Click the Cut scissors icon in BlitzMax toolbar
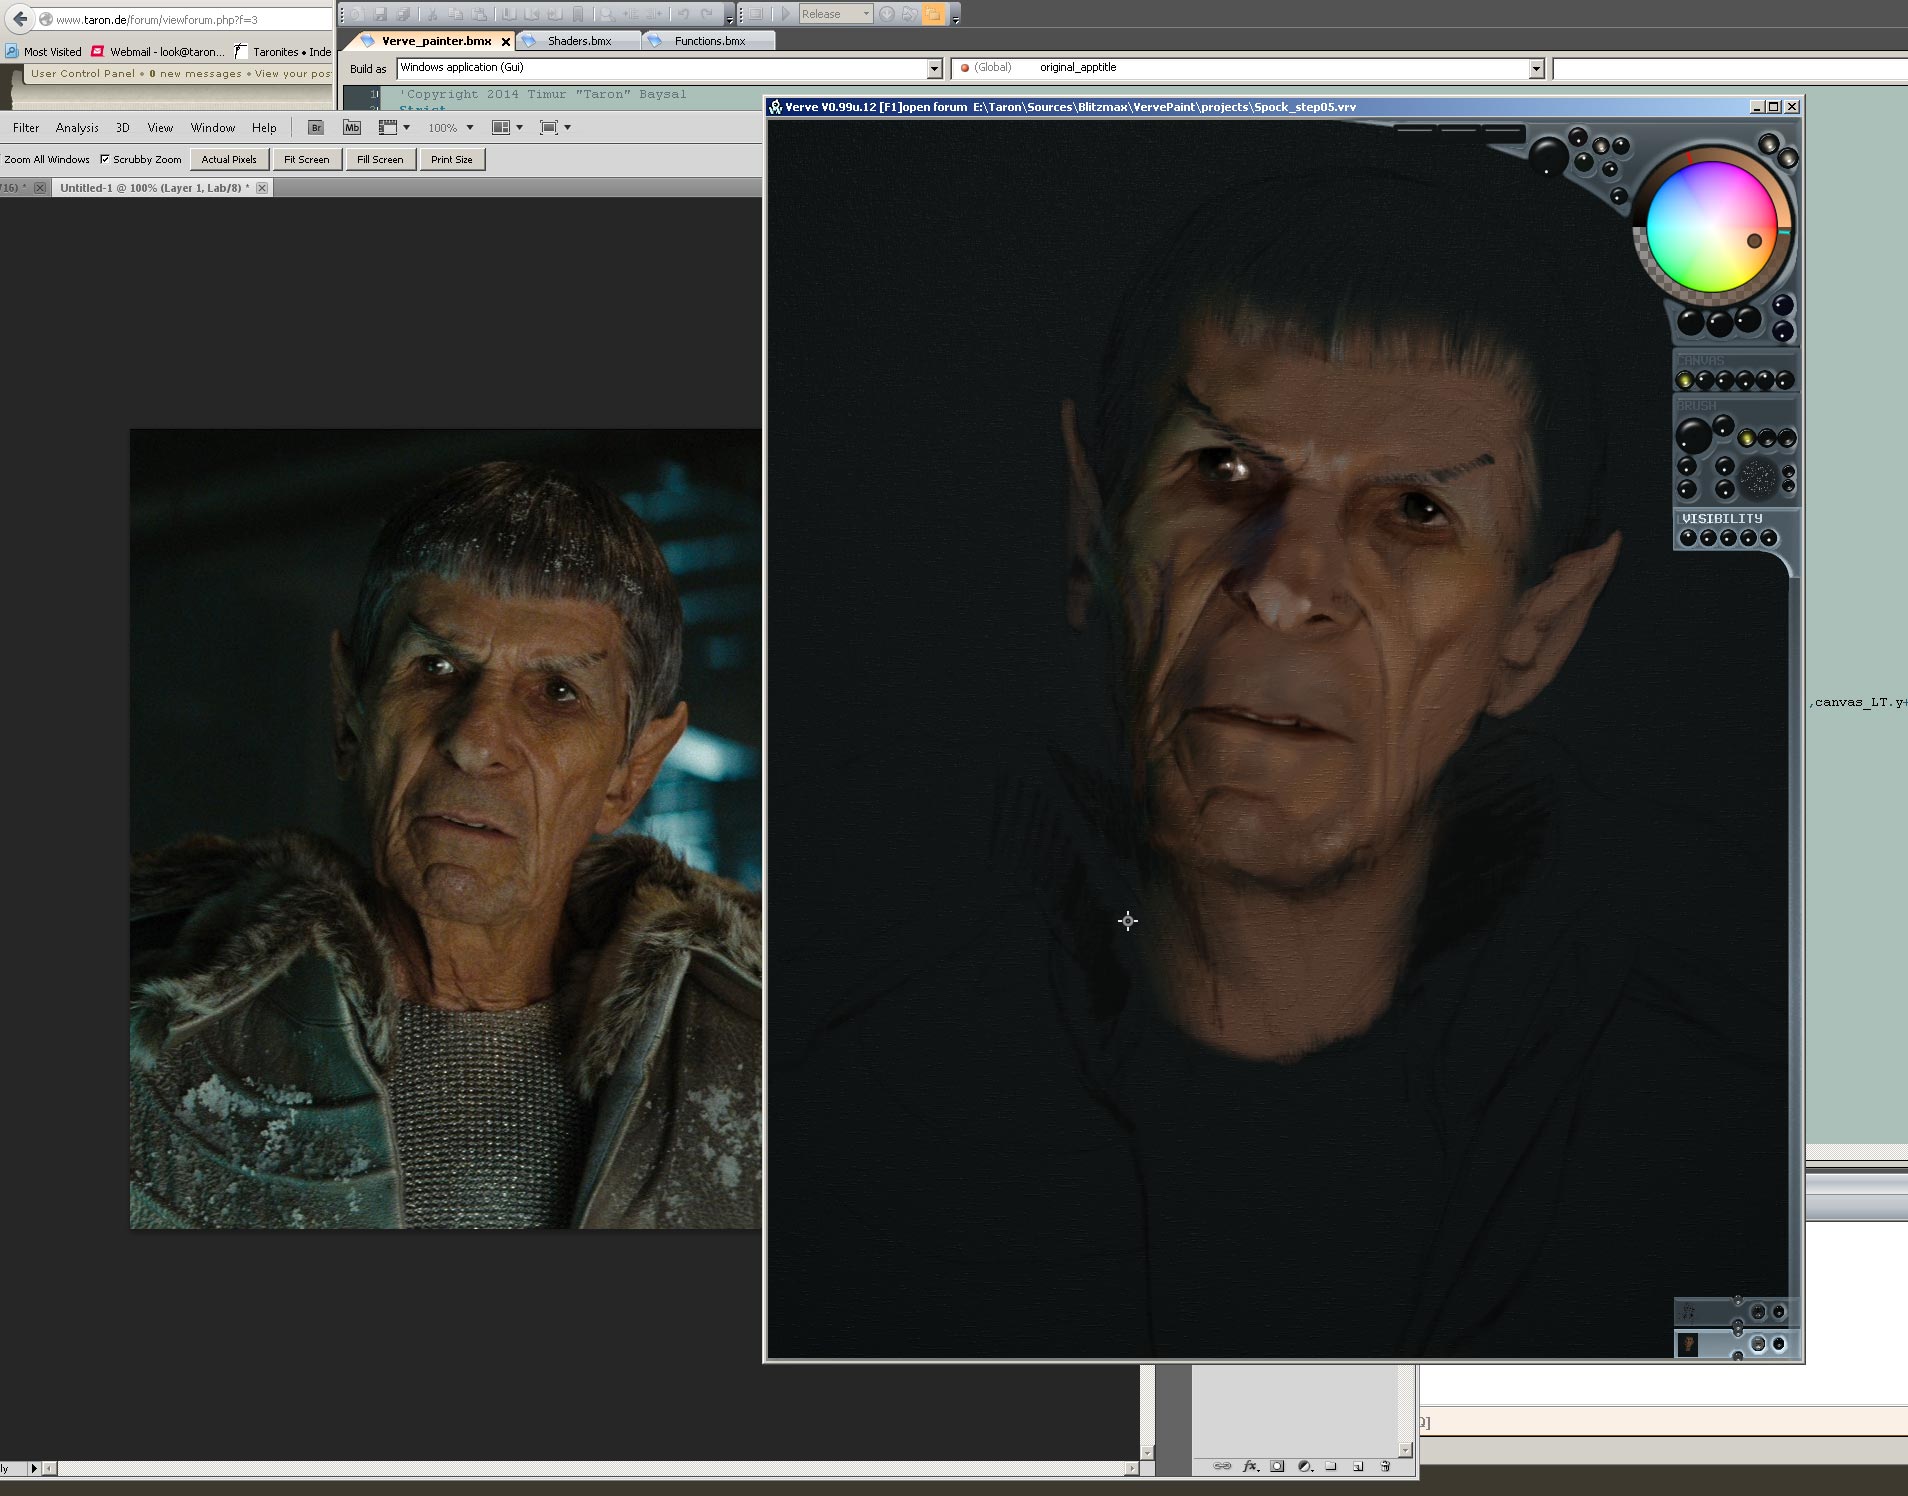 tap(432, 14)
